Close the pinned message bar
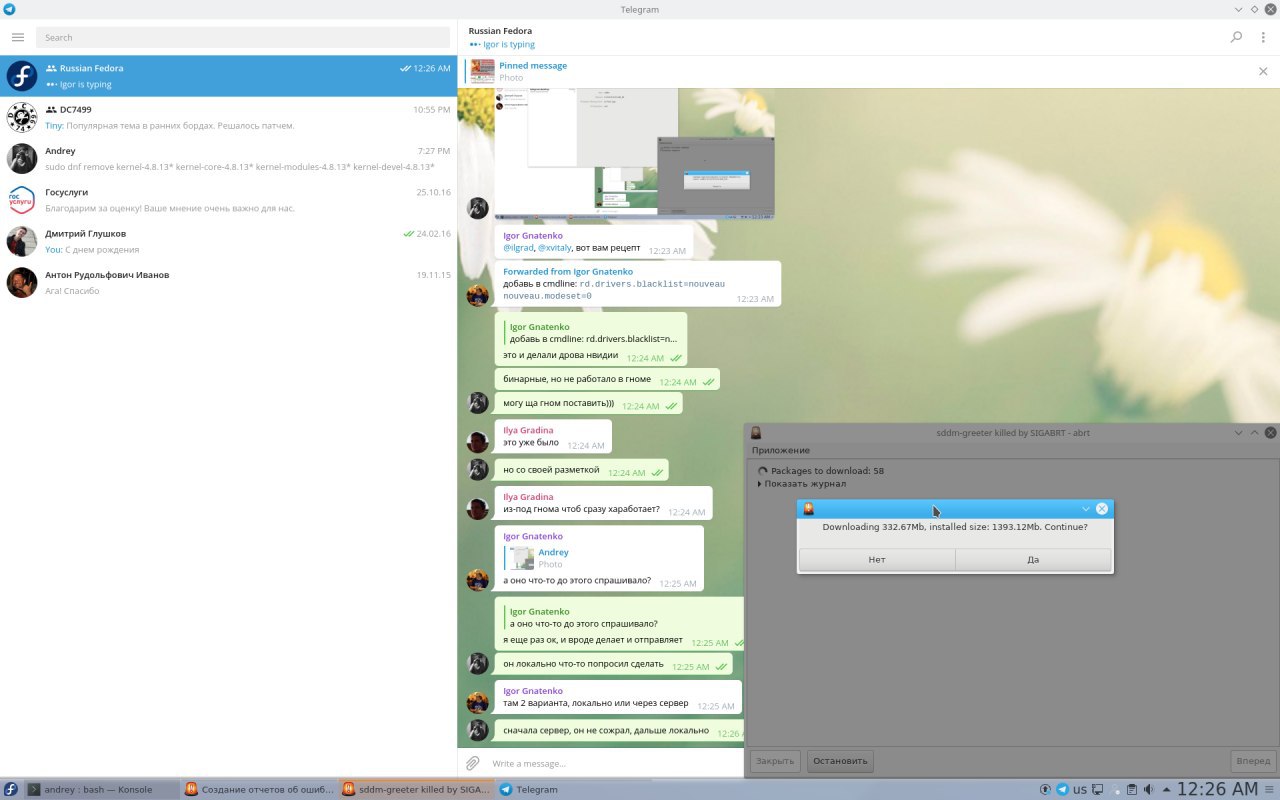1280x800 pixels. point(1263,71)
